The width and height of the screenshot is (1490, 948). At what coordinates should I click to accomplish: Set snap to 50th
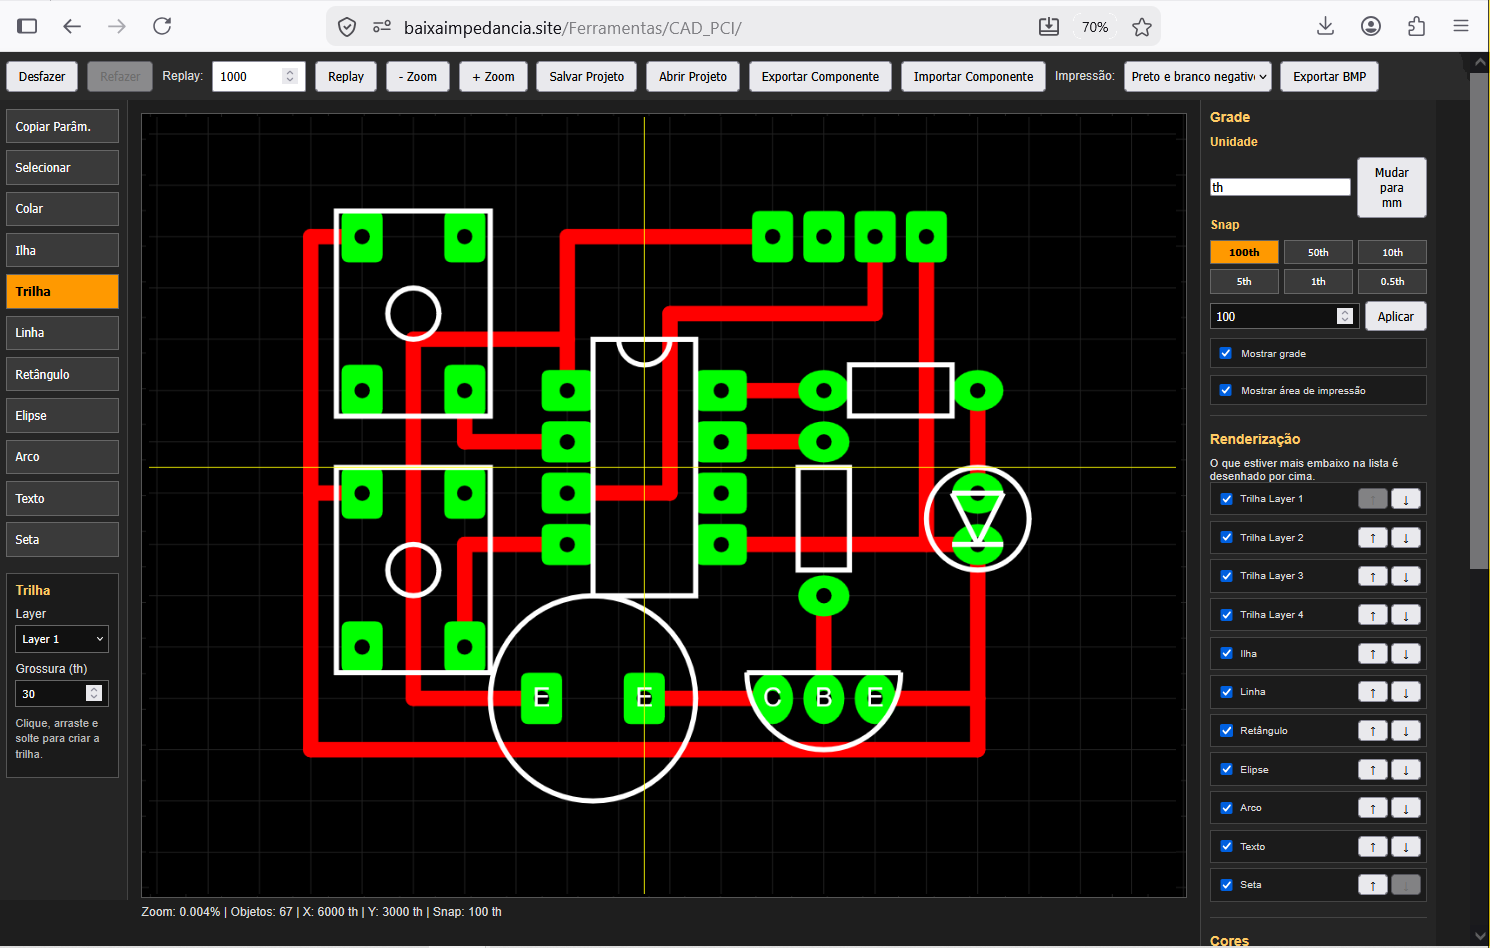(1318, 252)
